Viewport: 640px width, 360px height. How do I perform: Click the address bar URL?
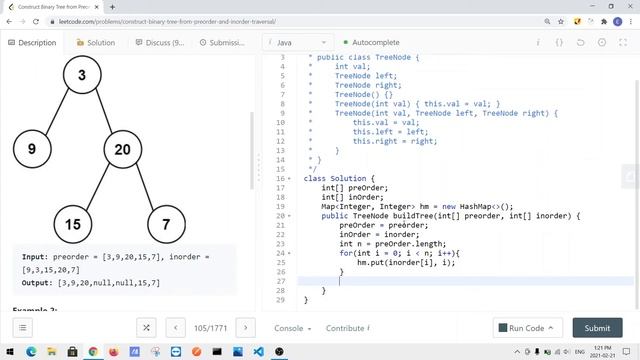coord(167,22)
